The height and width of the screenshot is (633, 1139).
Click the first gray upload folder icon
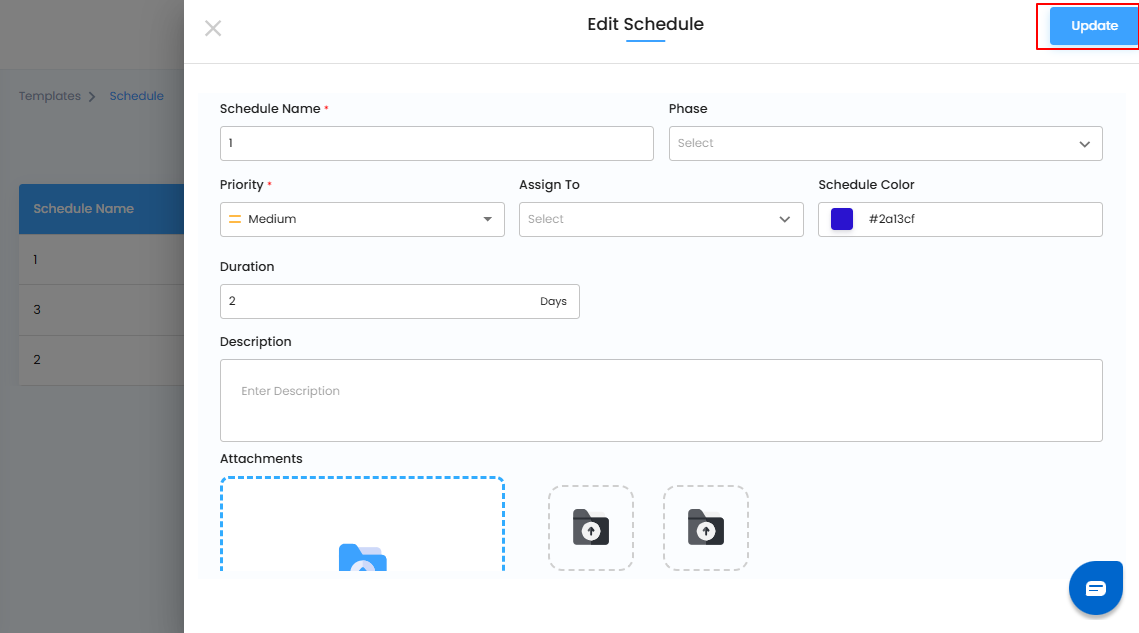point(590,528)
